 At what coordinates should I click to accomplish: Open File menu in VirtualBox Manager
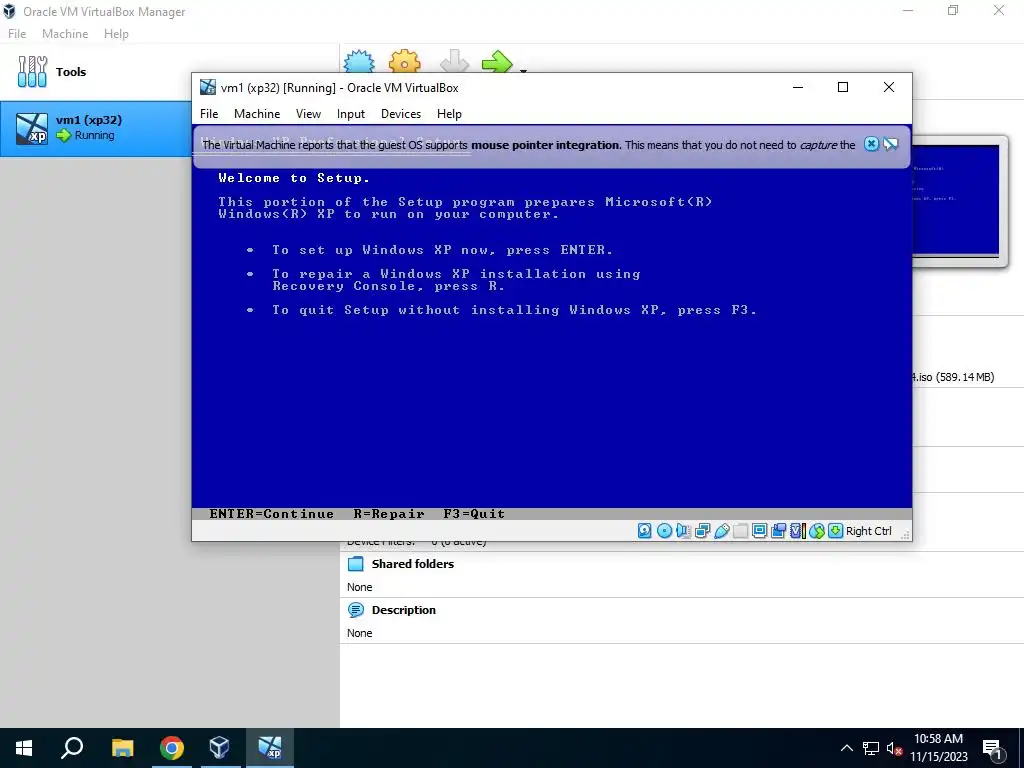[x=17, y=34]
